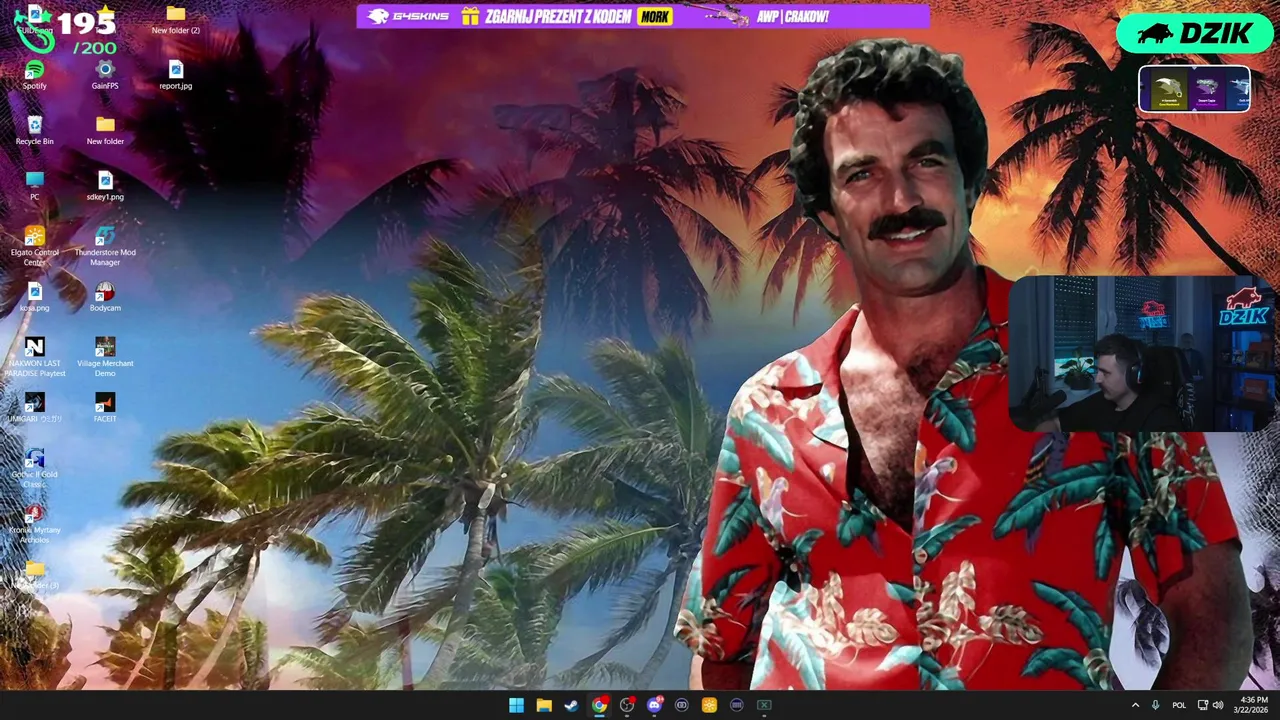This screenshot has width=1280, height=720.
Task: Open the folder named New folder
Action: click(x=105, y=130)
